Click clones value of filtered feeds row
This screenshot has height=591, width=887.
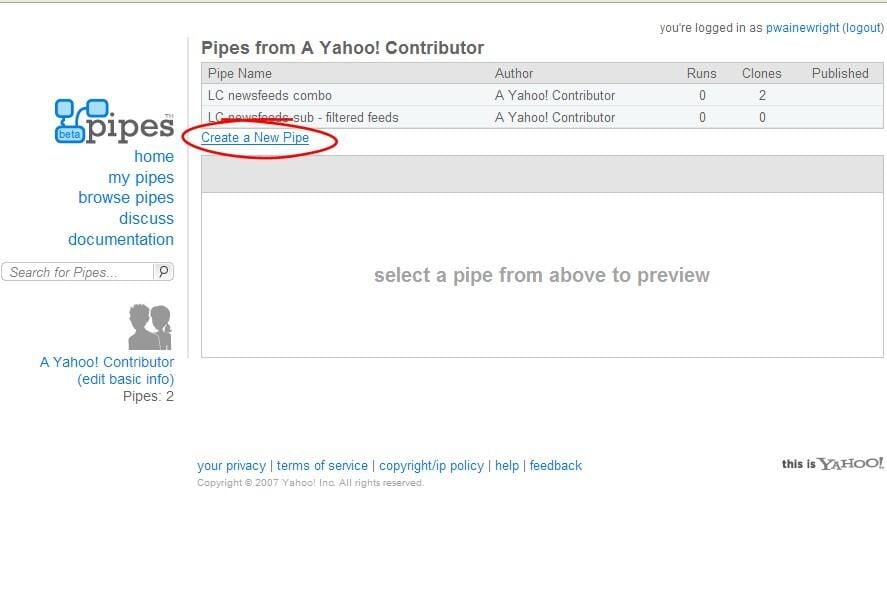pyautogui.click(x=762, y=118)
